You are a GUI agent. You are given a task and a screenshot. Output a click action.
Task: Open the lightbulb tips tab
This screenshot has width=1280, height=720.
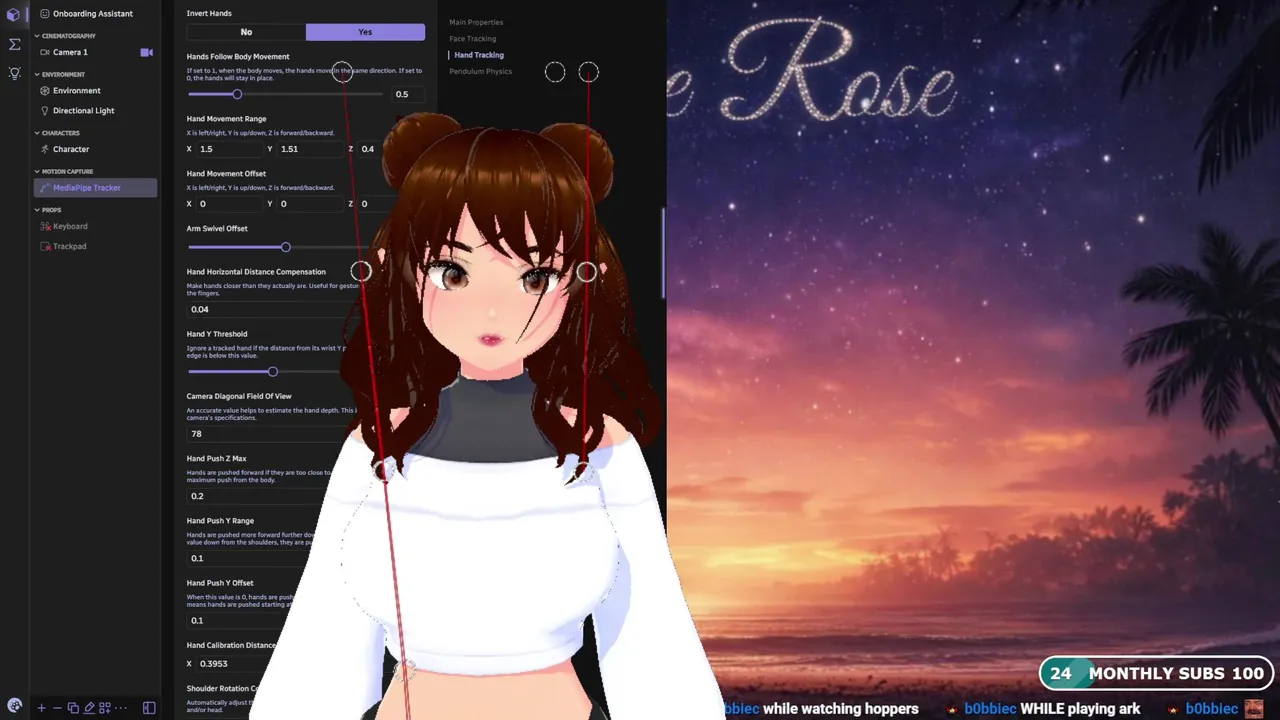tap(14, 73)
